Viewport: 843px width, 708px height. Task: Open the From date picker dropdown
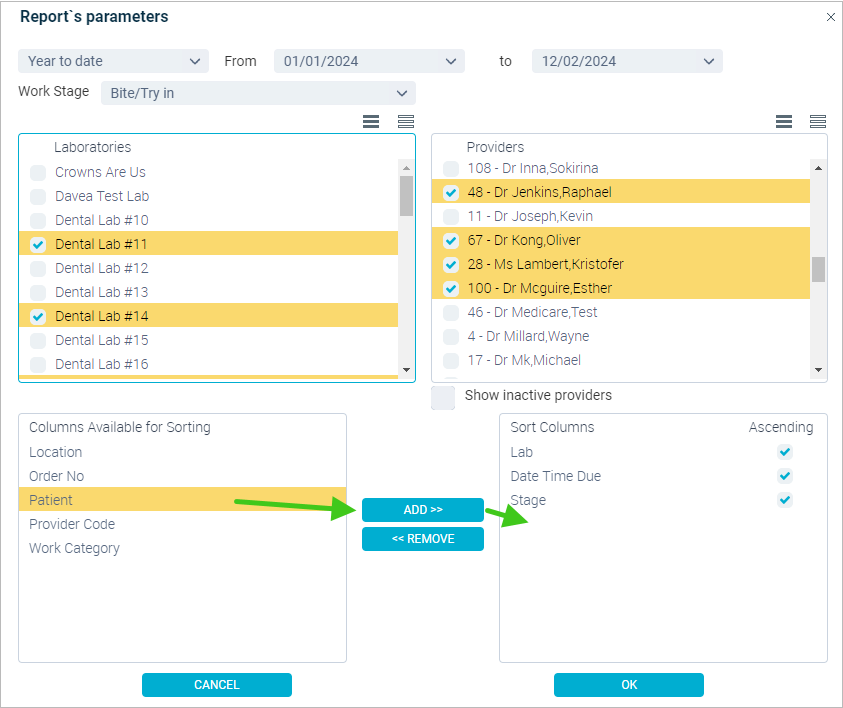(x=369, y=61)
